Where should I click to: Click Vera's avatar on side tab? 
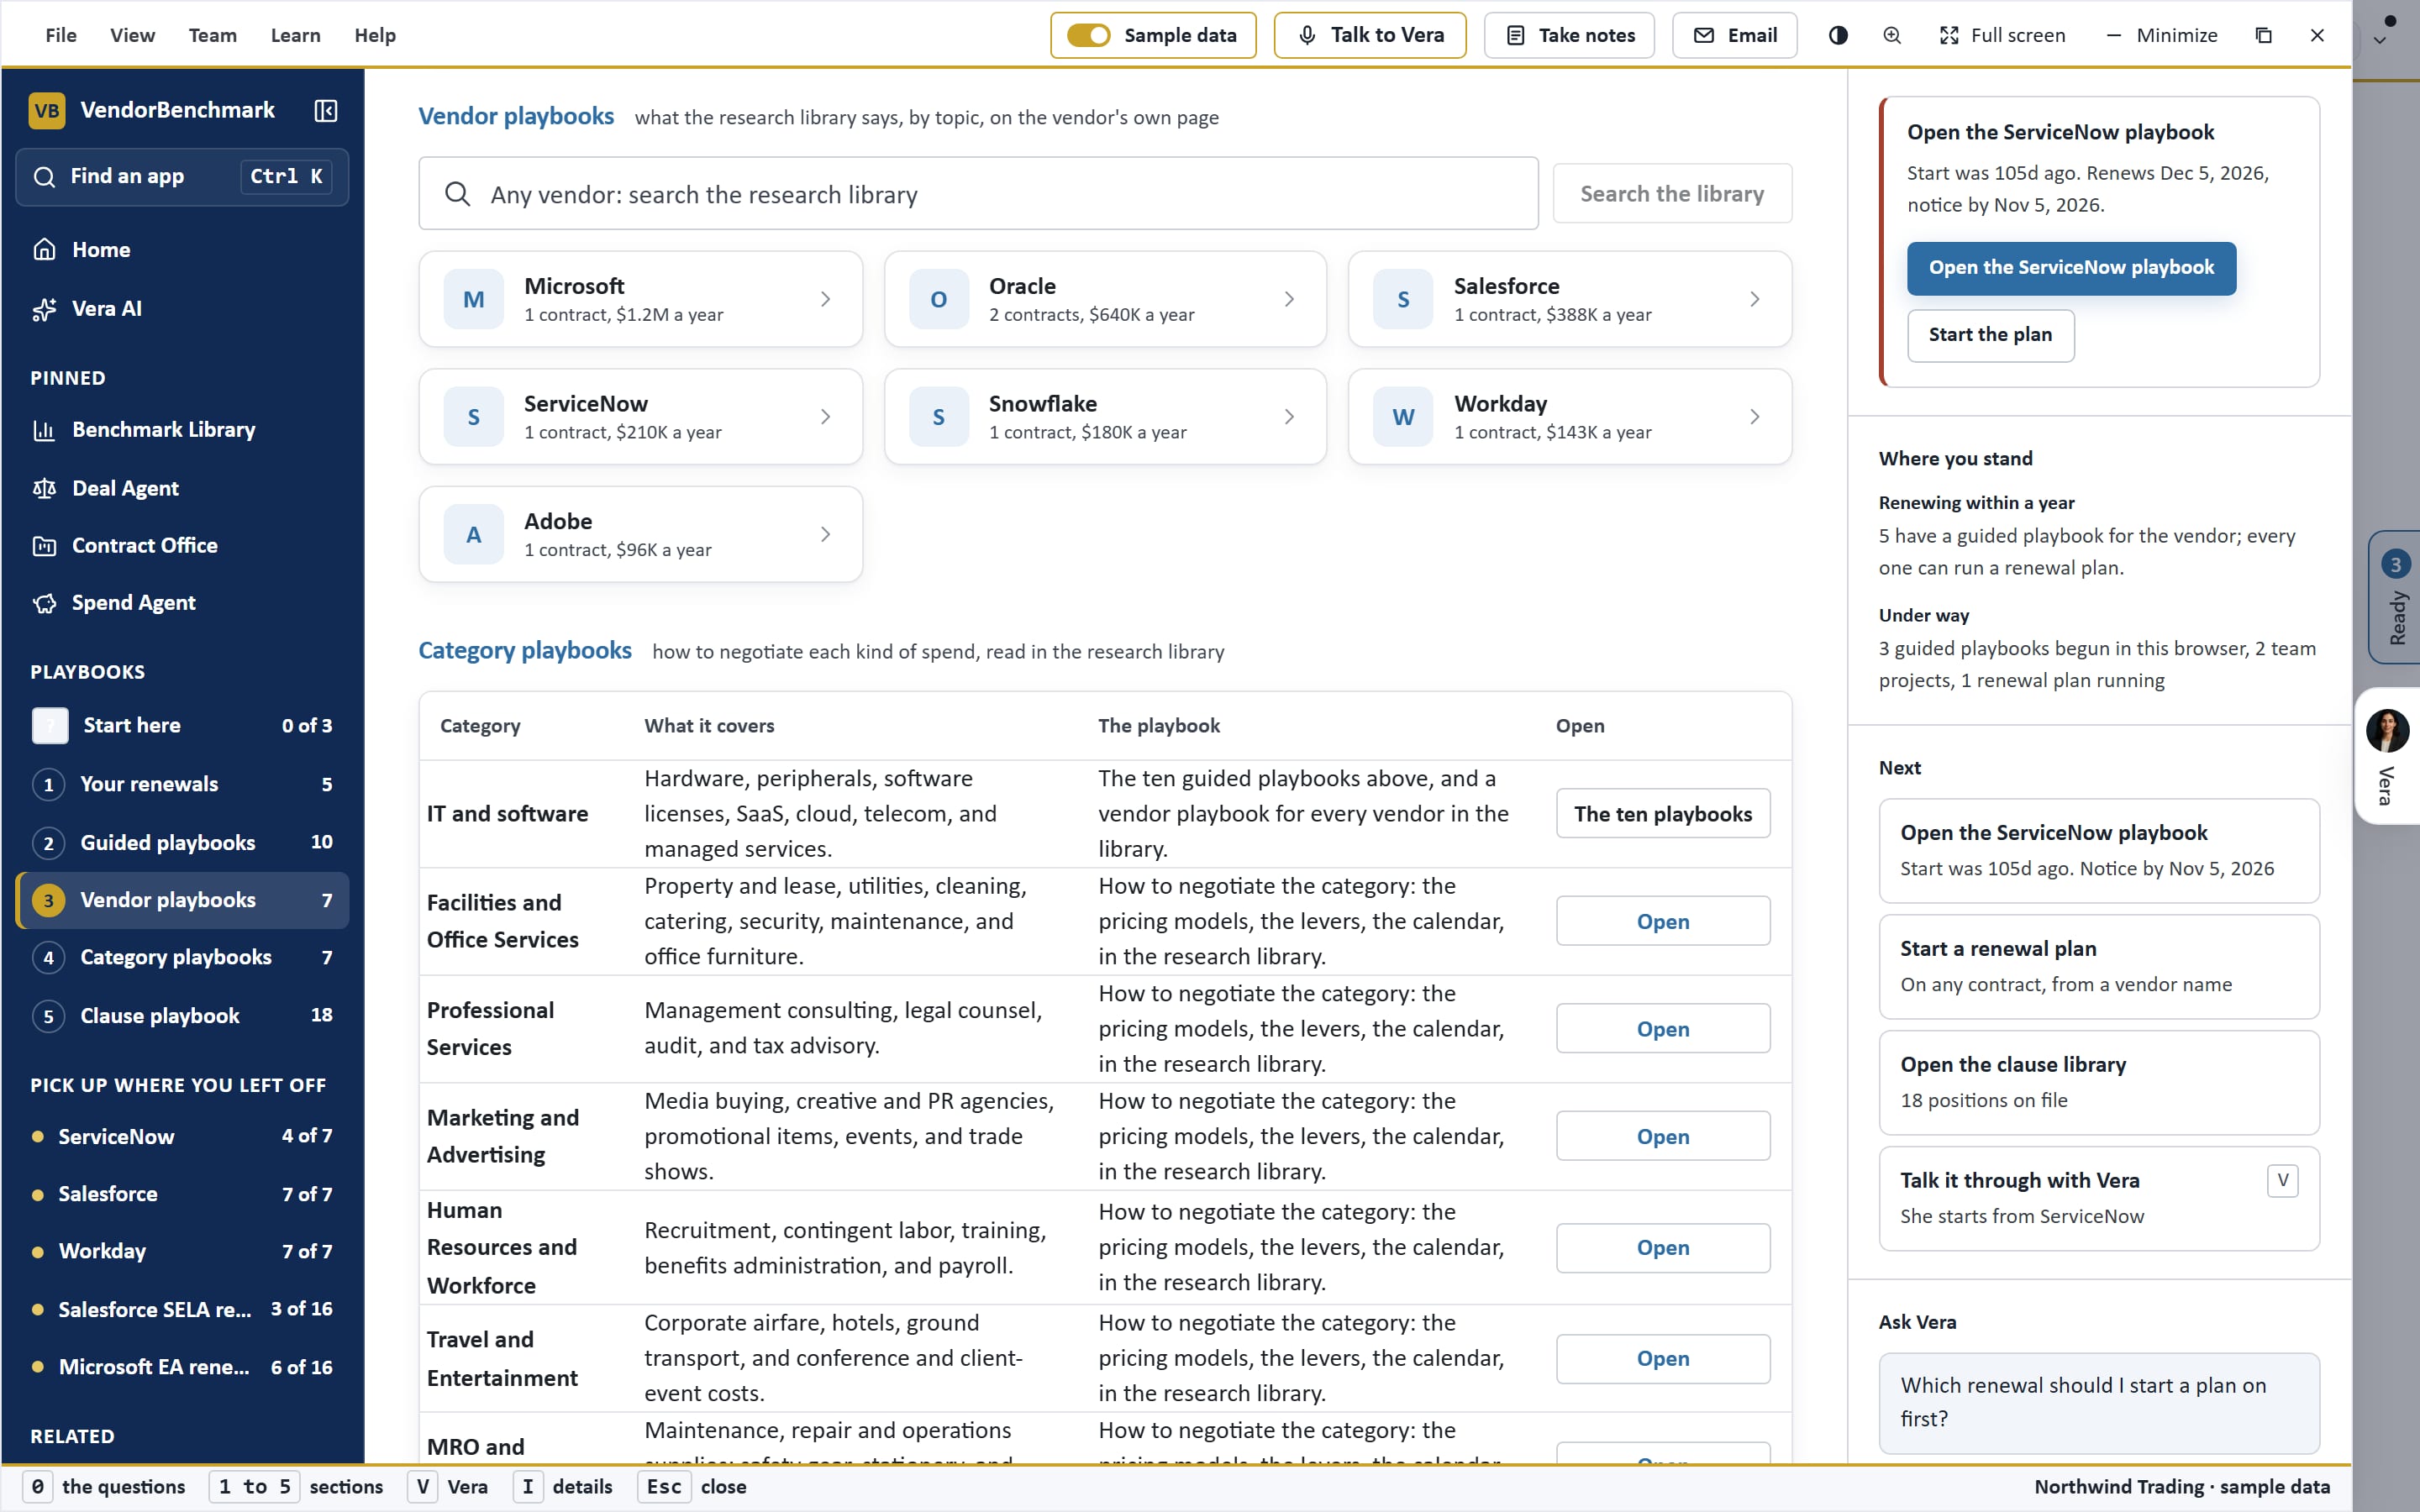click(x=2388, y=730)
